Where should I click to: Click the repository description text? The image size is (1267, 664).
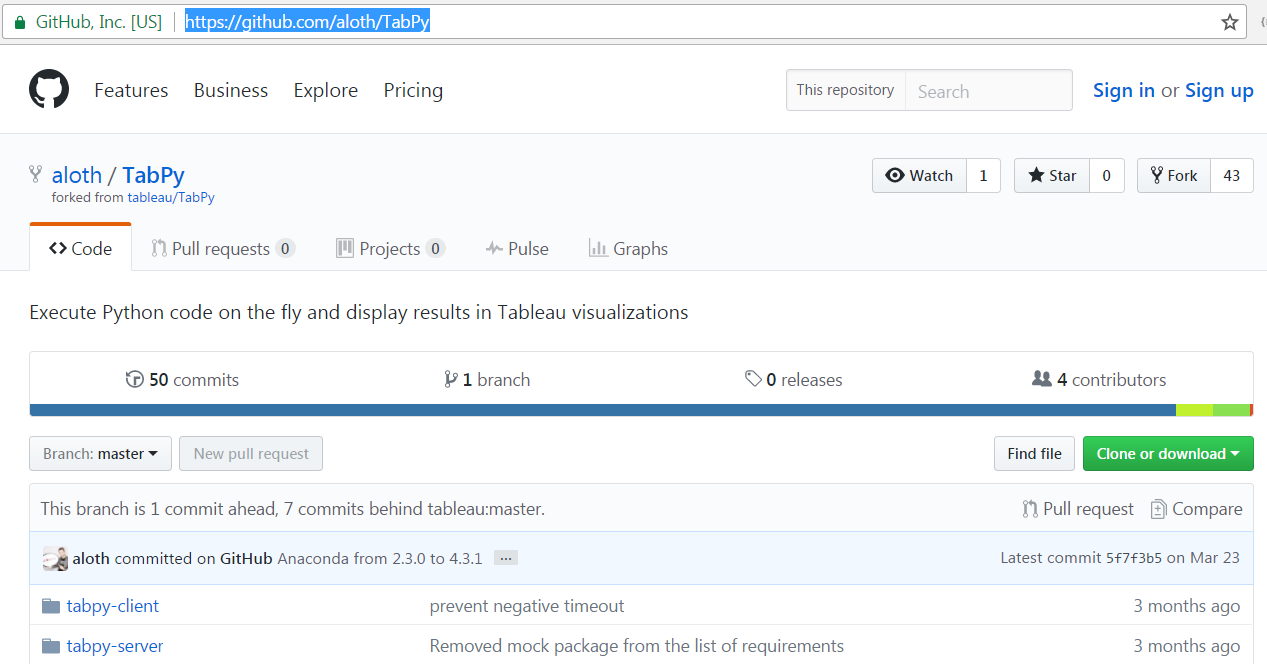[359, 312]
